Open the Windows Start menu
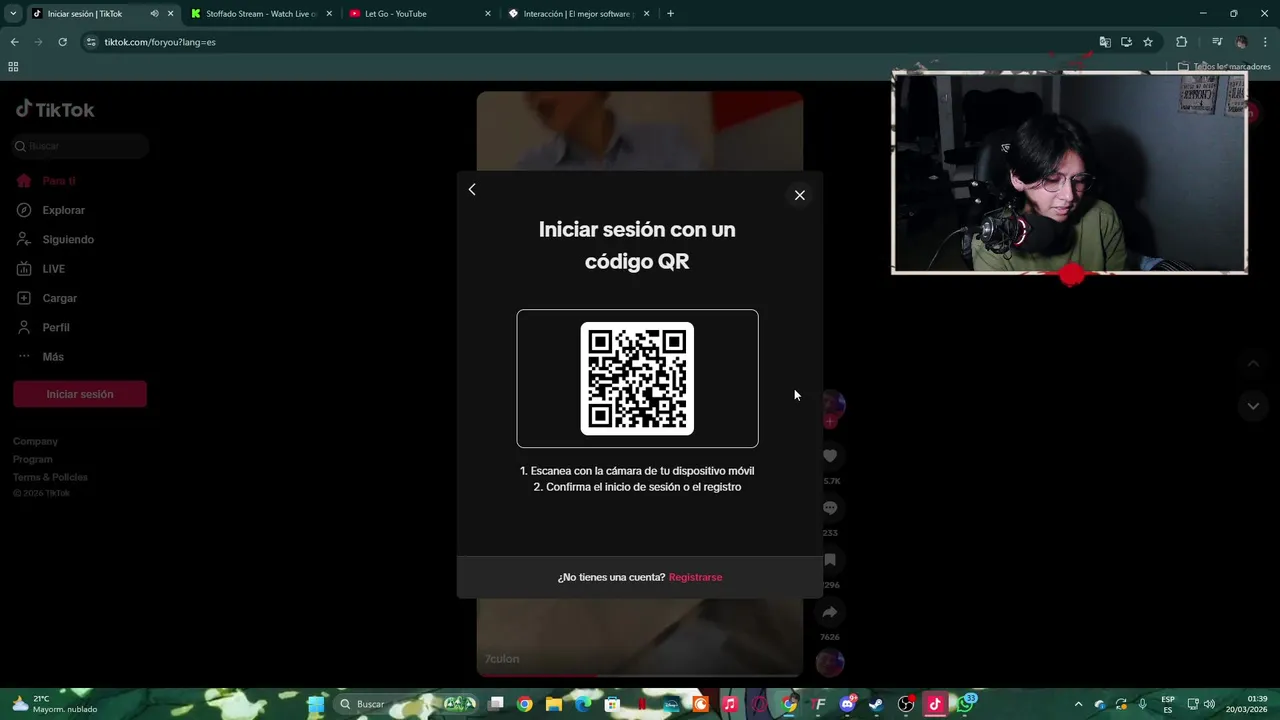 click(x=316, y=704)
